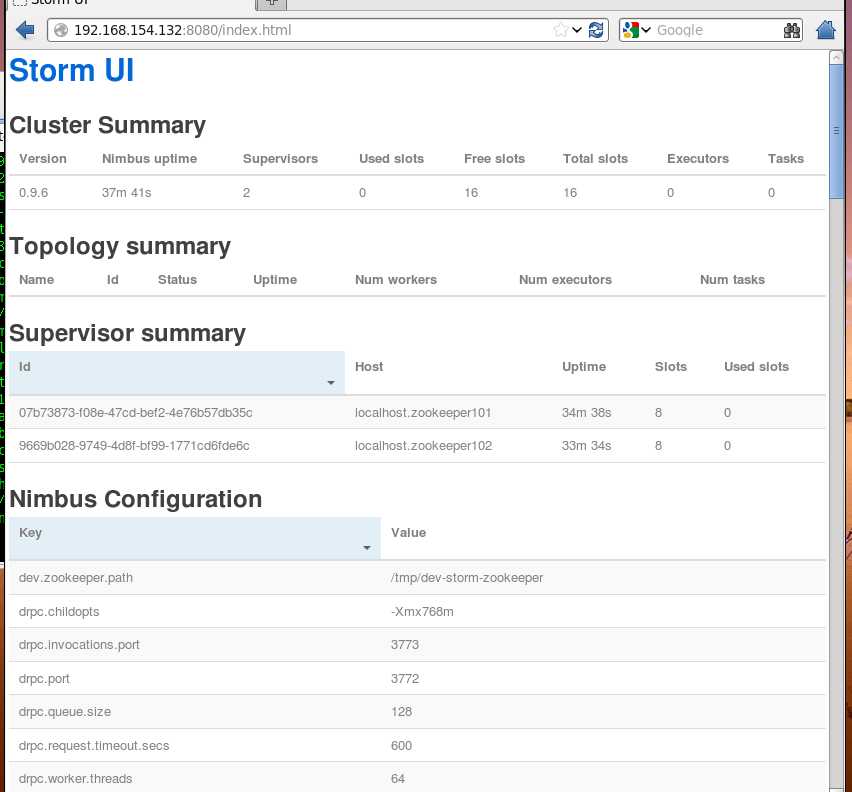This screenshot has height=792, width=852.
Task: Click the /tmp/dev-storm-zookeeper value
Action: point(467,578)
